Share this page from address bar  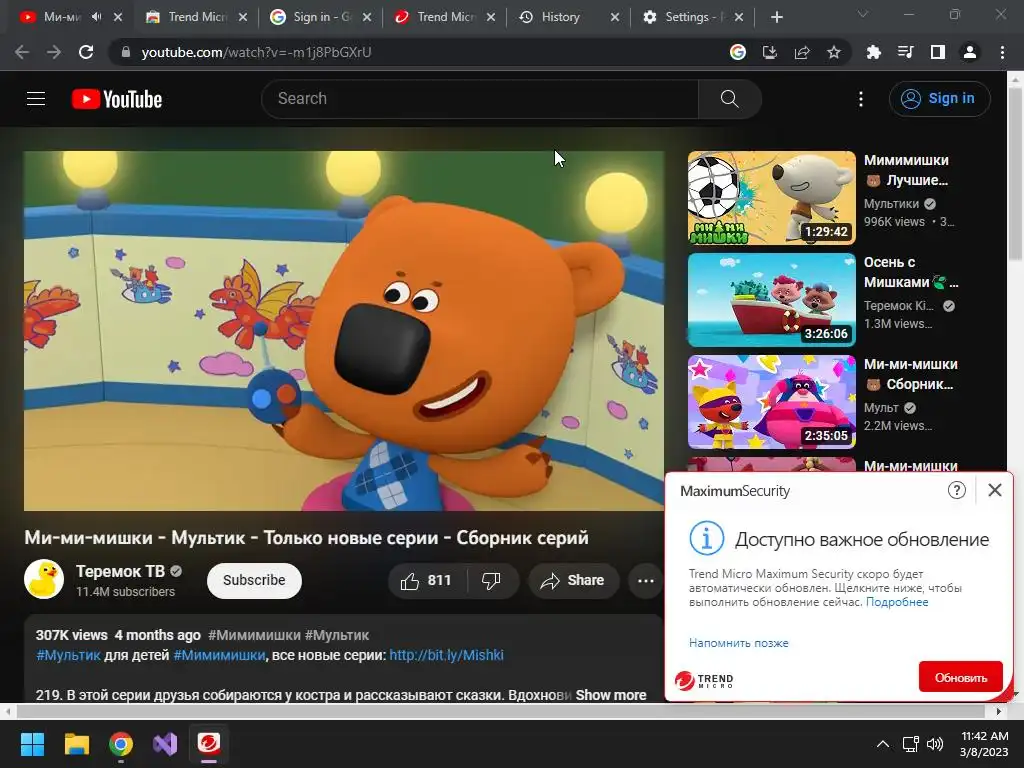pyautogui.click(x=802, y=52)
